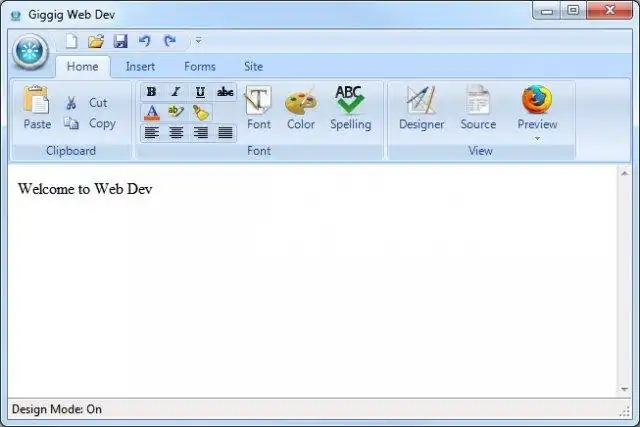Run the Spelling check
This screenshot has width=640, height=427.
[351, 108]
